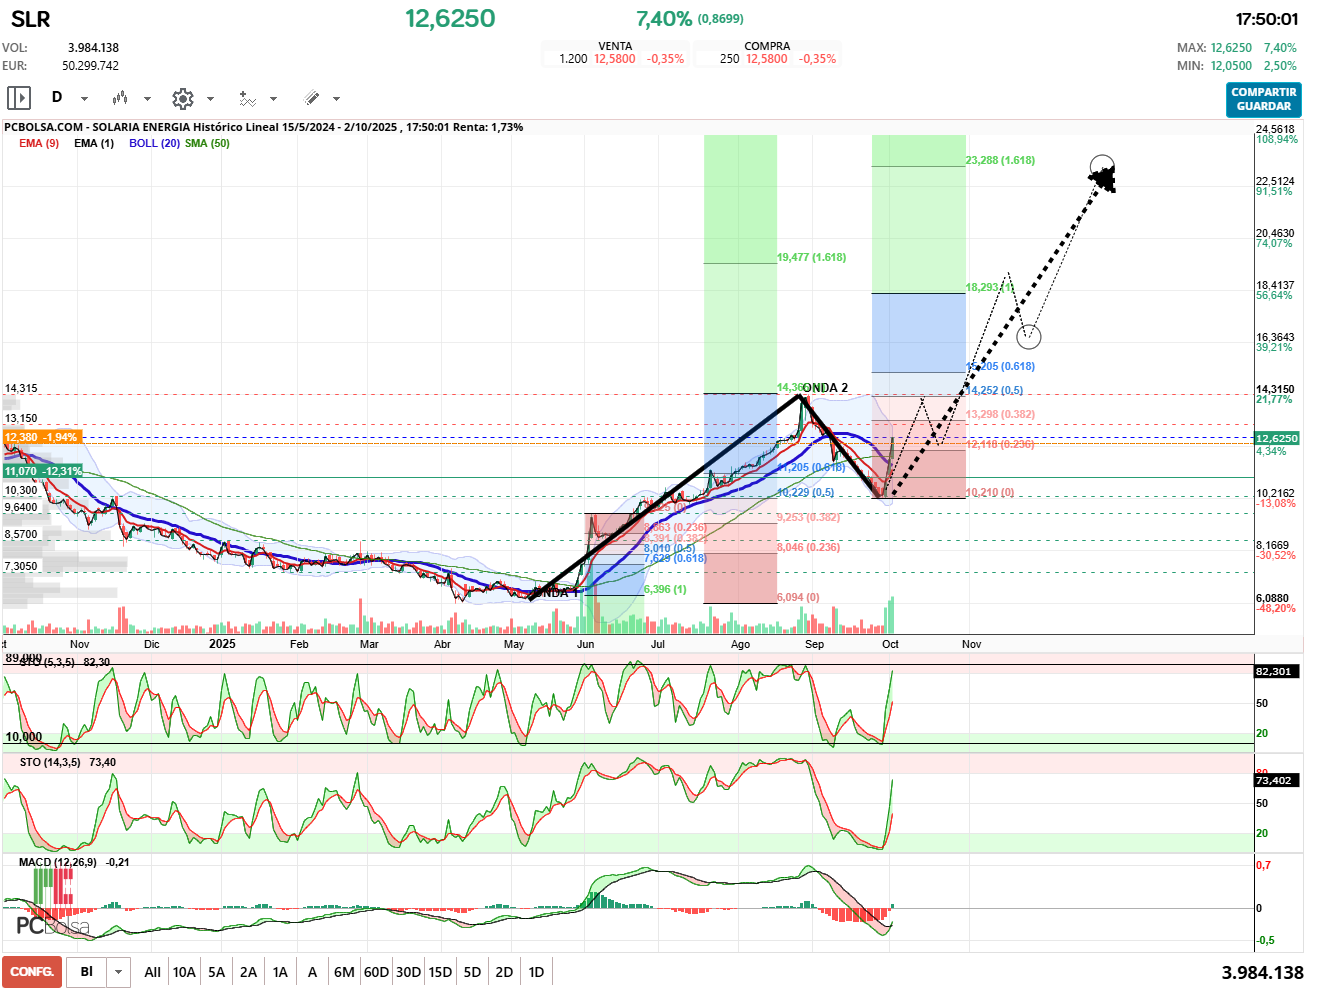The image size is (1317, 993).
Task: Select the pencil drawing tool icon
Action: pos(311,98)
